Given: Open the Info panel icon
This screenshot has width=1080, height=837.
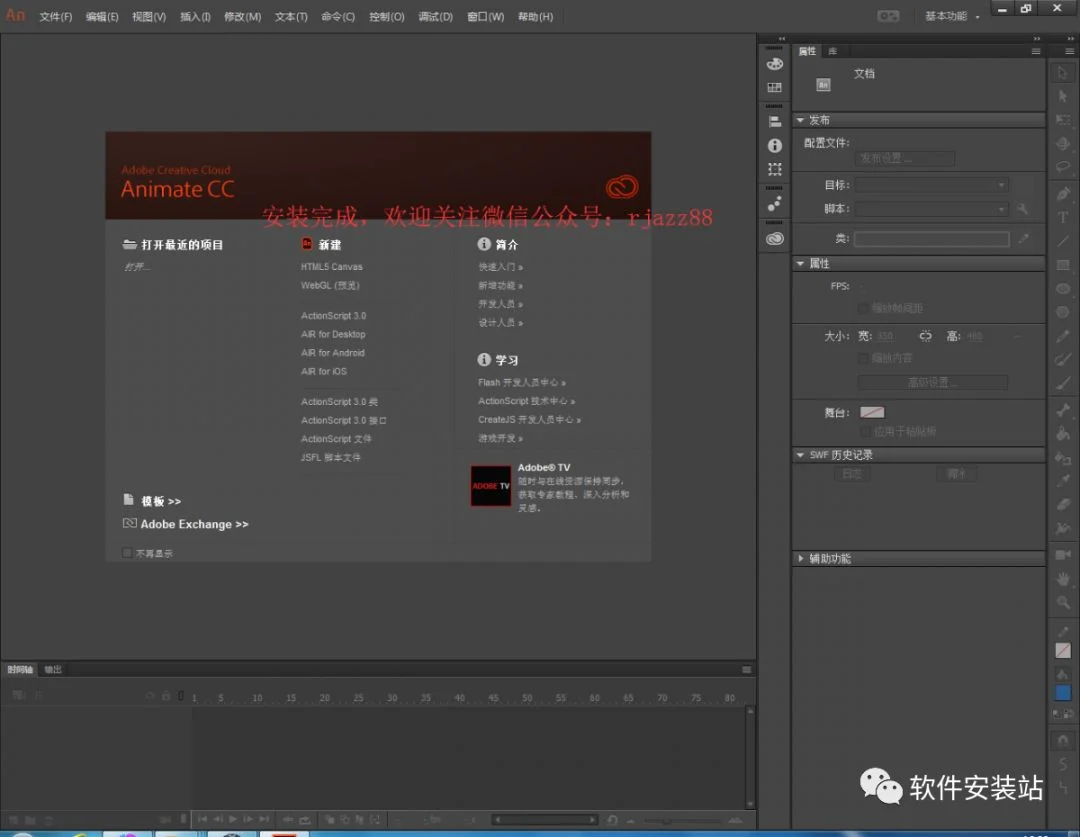Looking at the screenshot, I should (x=775, y=145).
